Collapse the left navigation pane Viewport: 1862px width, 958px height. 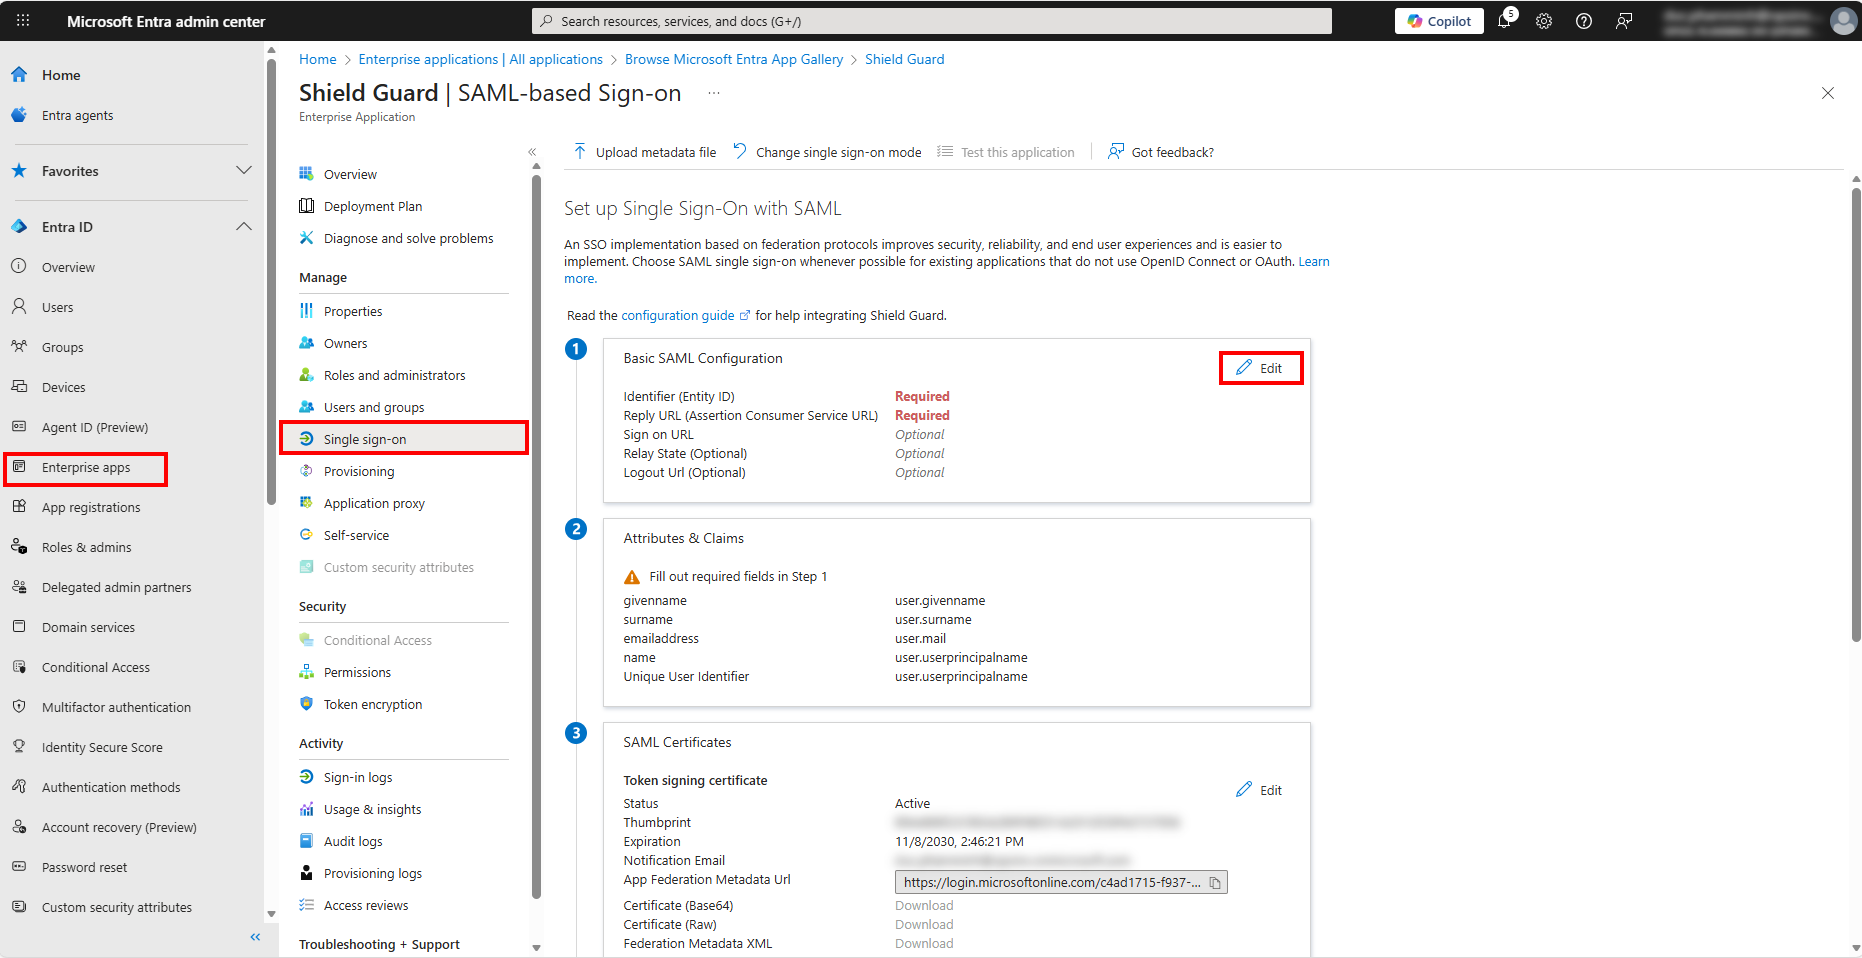tap(255, 937)
